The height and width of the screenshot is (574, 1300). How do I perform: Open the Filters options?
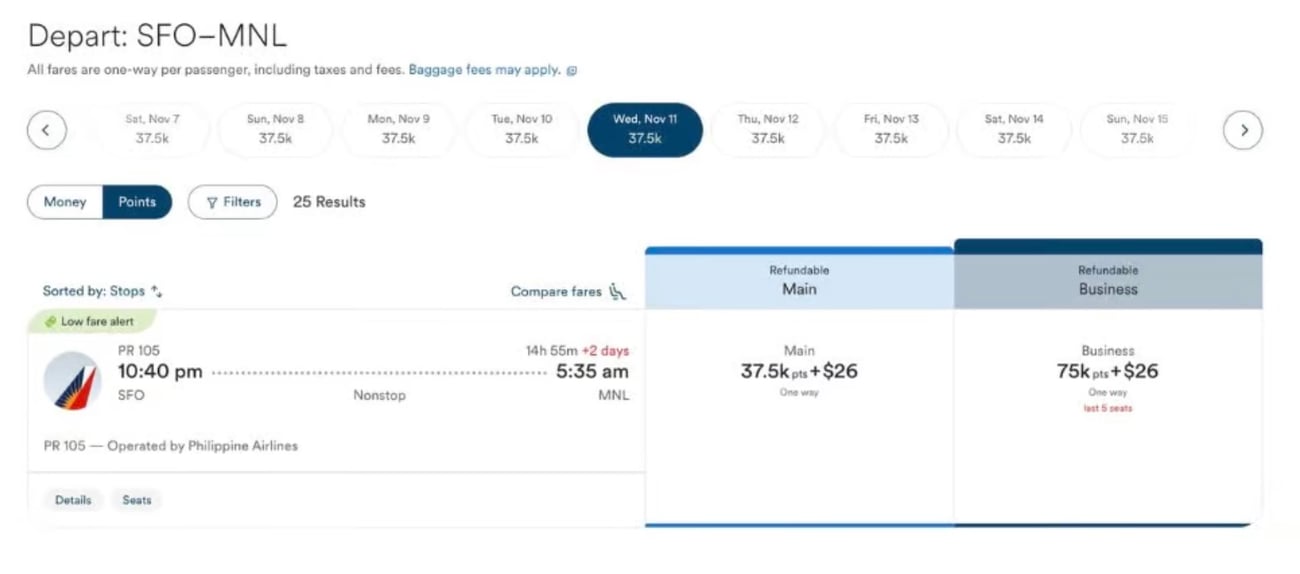(233, 202)
